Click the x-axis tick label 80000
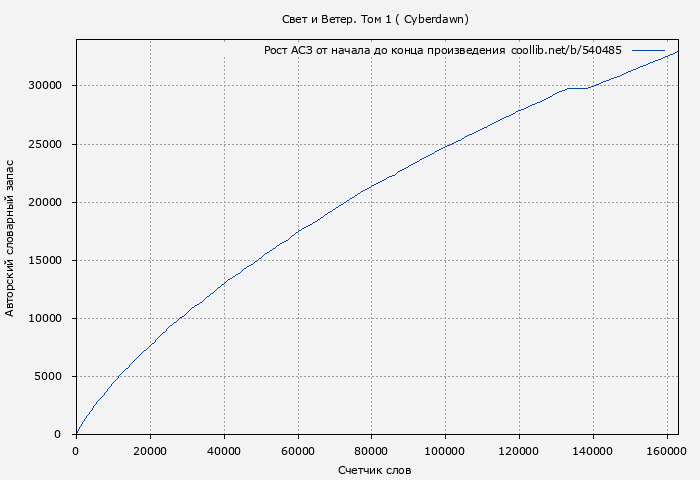 pos(371,450)
